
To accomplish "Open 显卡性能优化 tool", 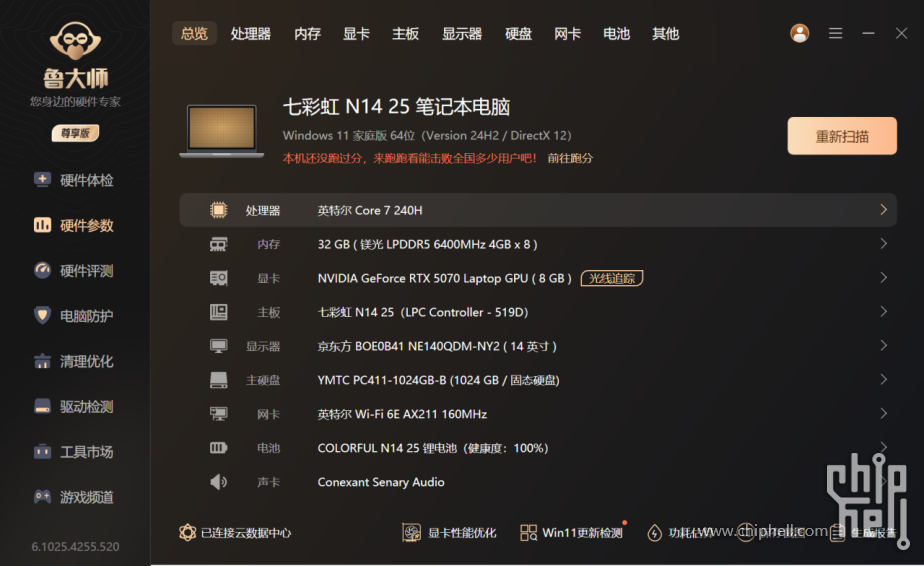I will point(449,533).
